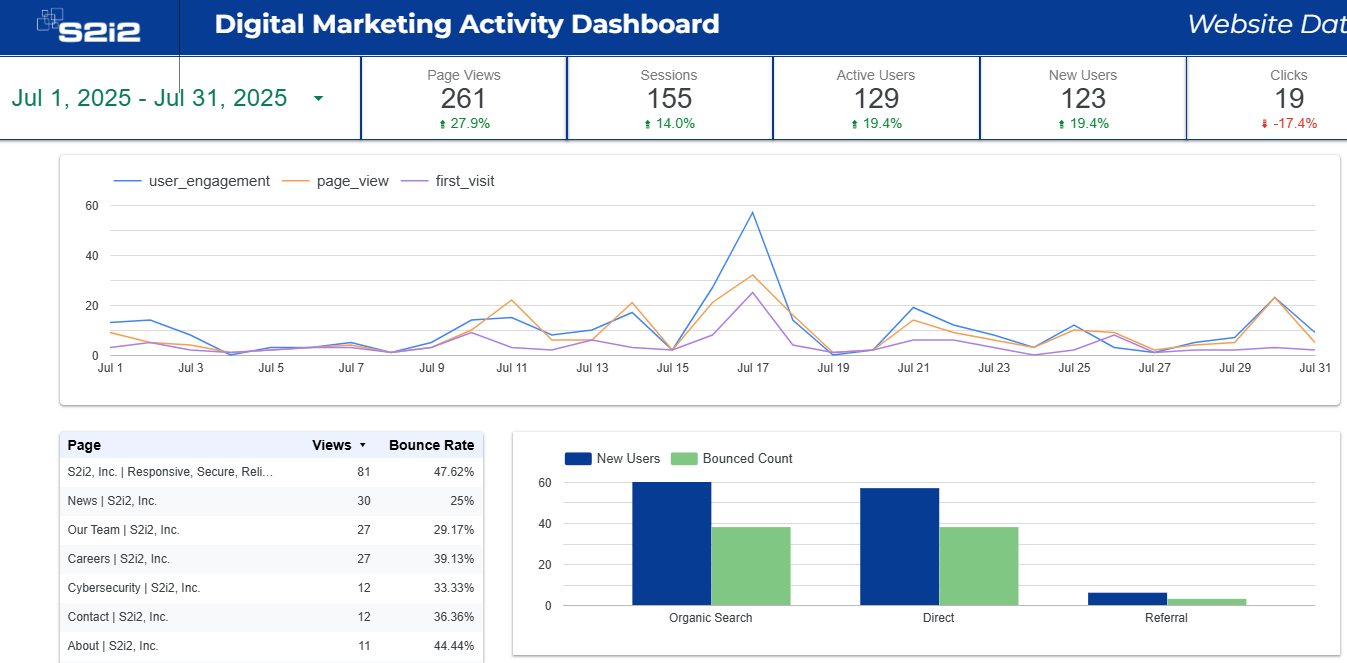Click the Direct axis label
The height and width of the screenshot is (663, 1347).
click(x=939, y=618)
